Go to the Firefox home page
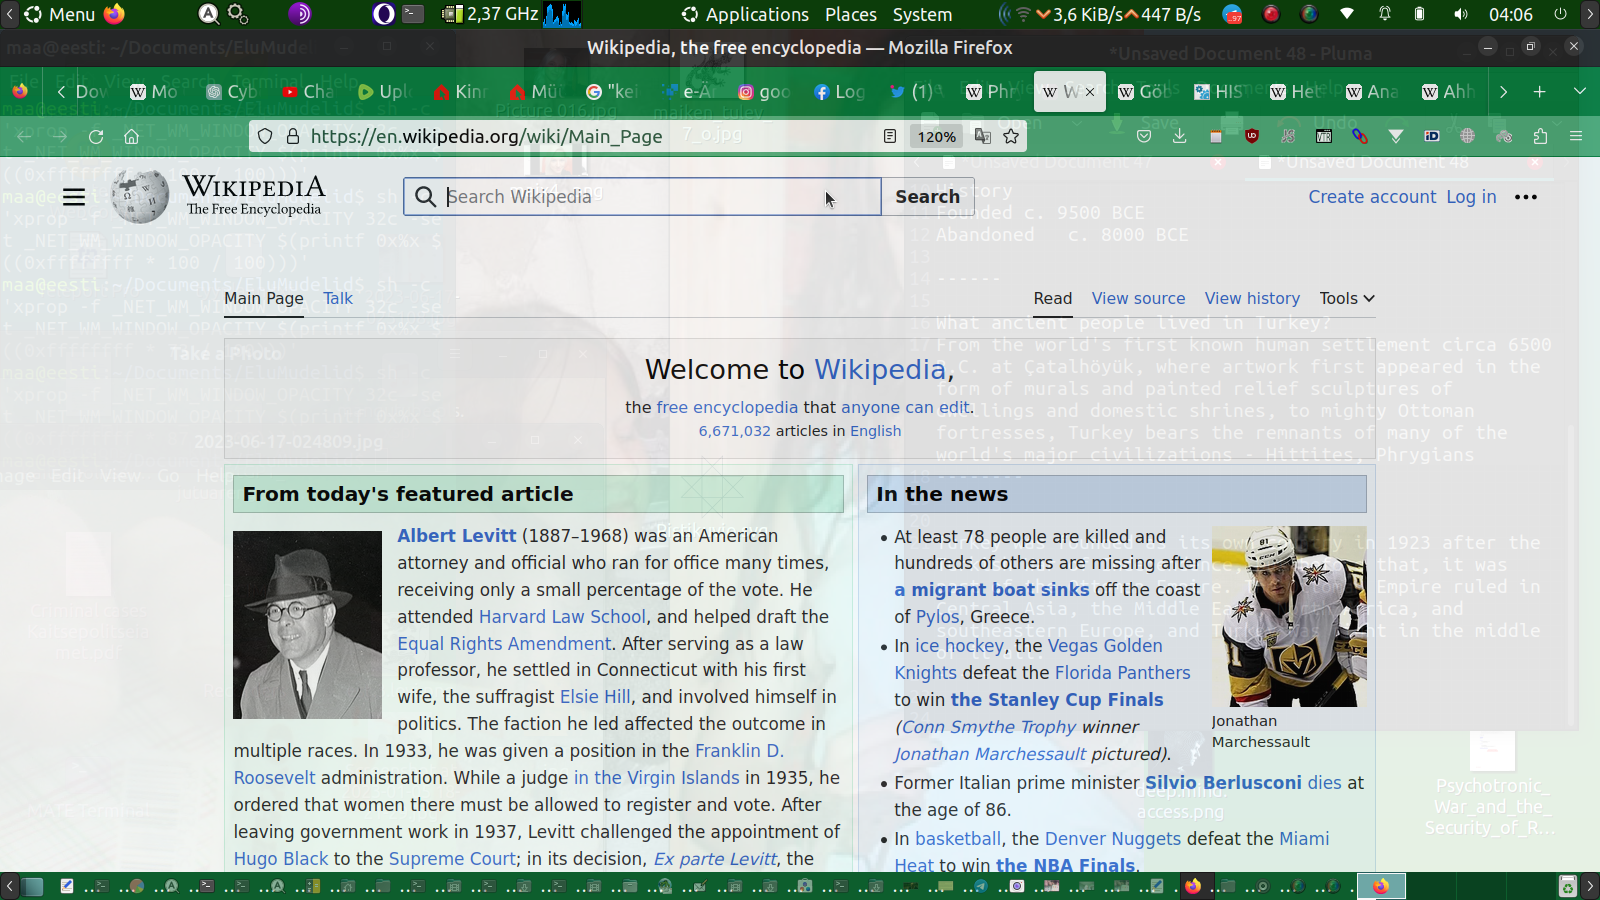The width and height of the screenshot is (1600, 900). tap(131, 137)
